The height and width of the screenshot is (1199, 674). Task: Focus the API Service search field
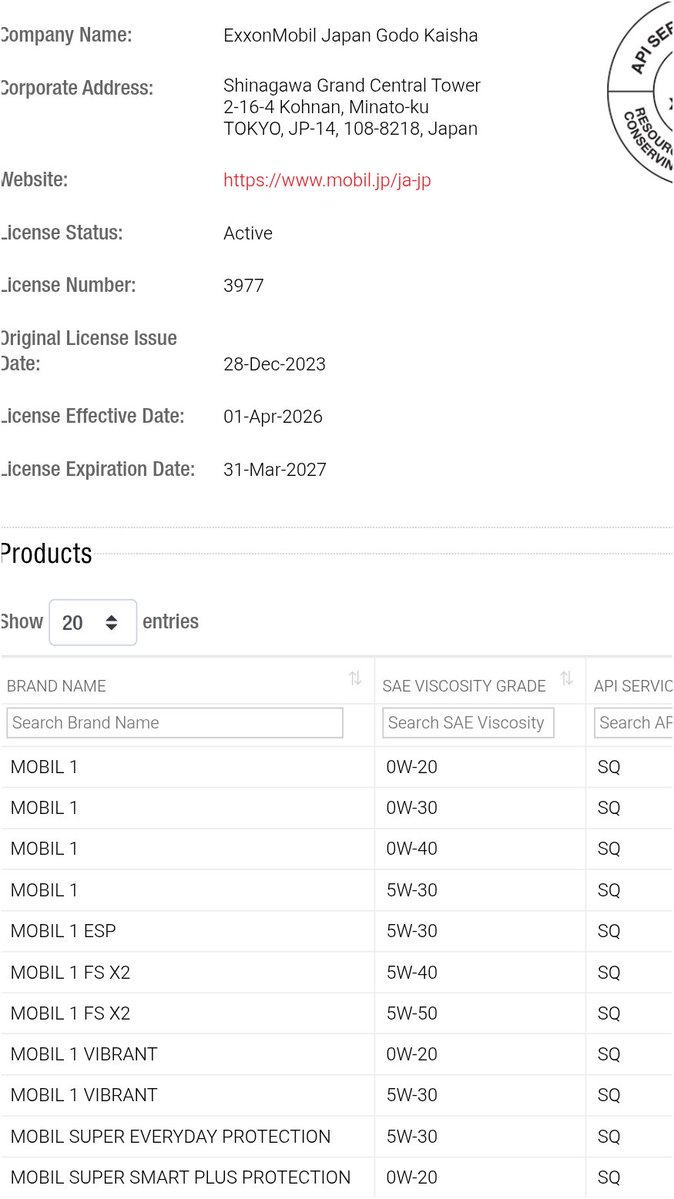[x=633, y=723]
